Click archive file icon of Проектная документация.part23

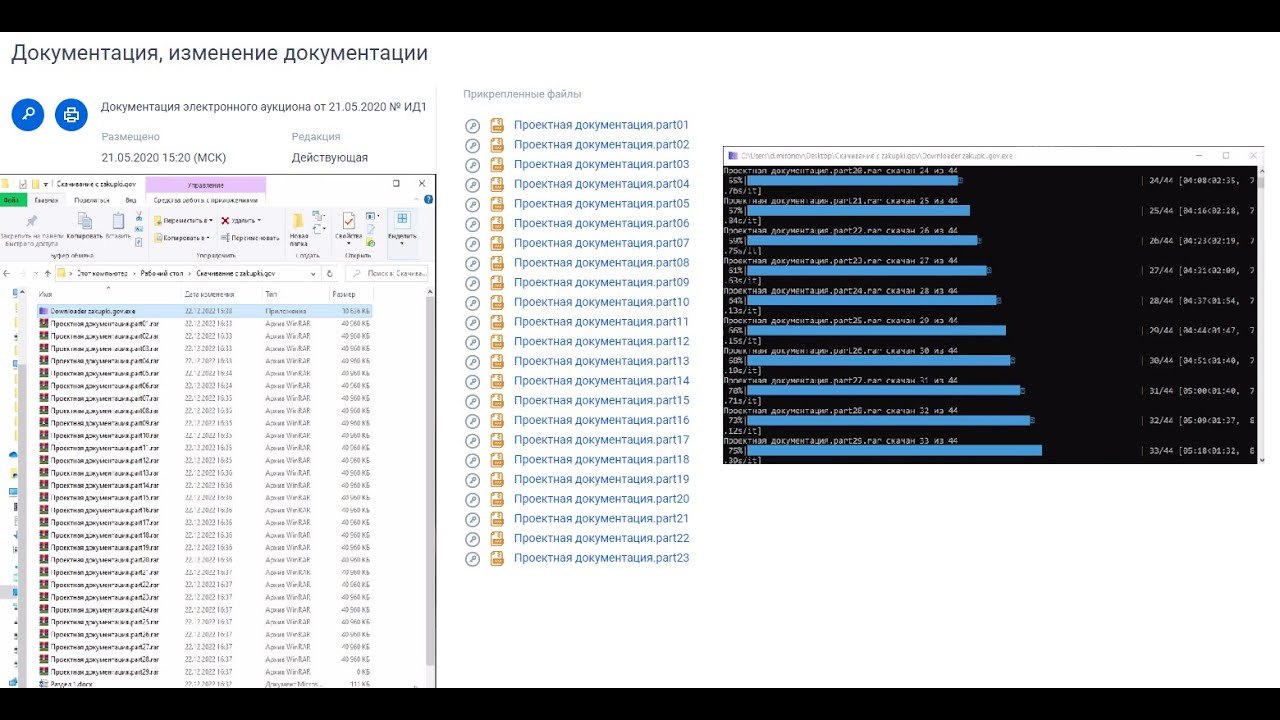497,559
